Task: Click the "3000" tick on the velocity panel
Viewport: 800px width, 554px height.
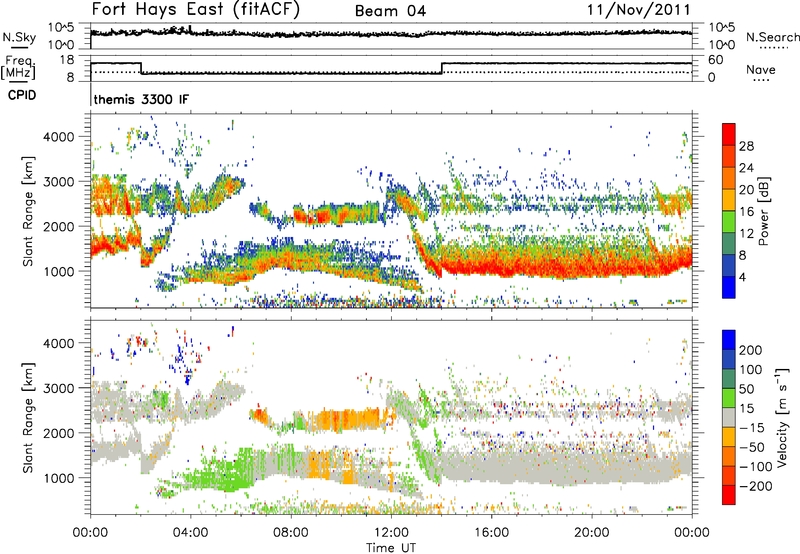Action: tap(58, 388)
